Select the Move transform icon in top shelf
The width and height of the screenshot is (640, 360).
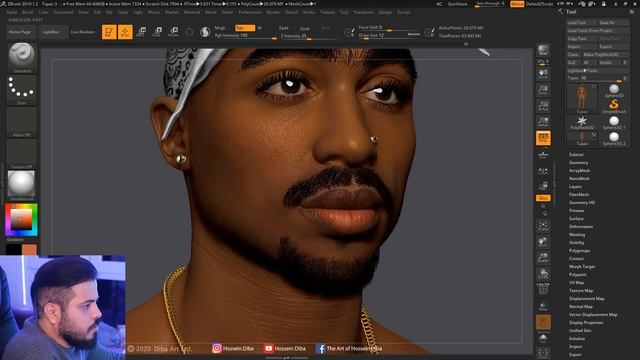(141, 32)
